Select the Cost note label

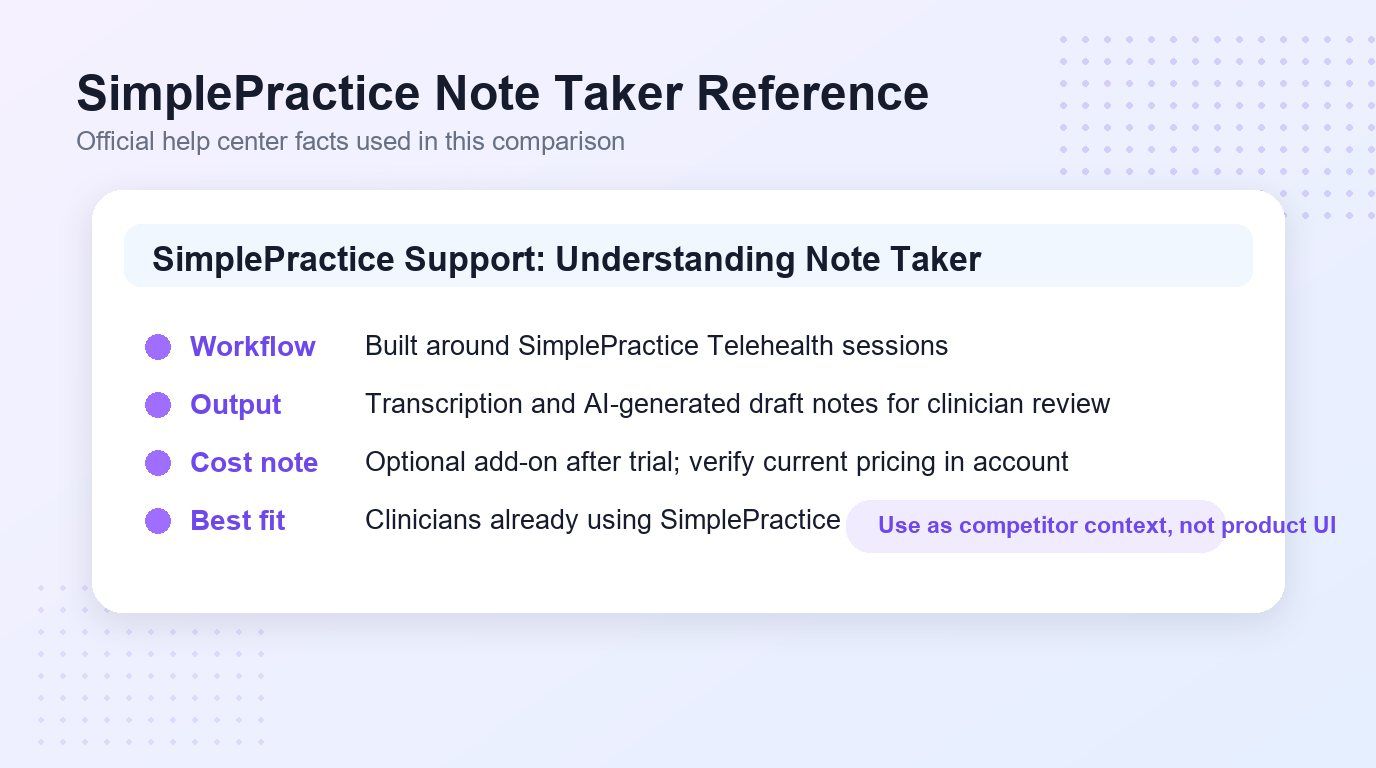point(254,463)
